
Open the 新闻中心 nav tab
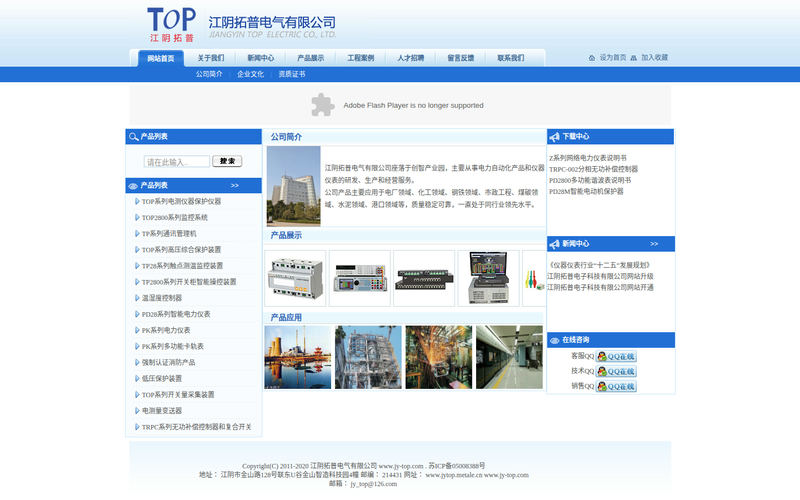click(x=261, y=58)
